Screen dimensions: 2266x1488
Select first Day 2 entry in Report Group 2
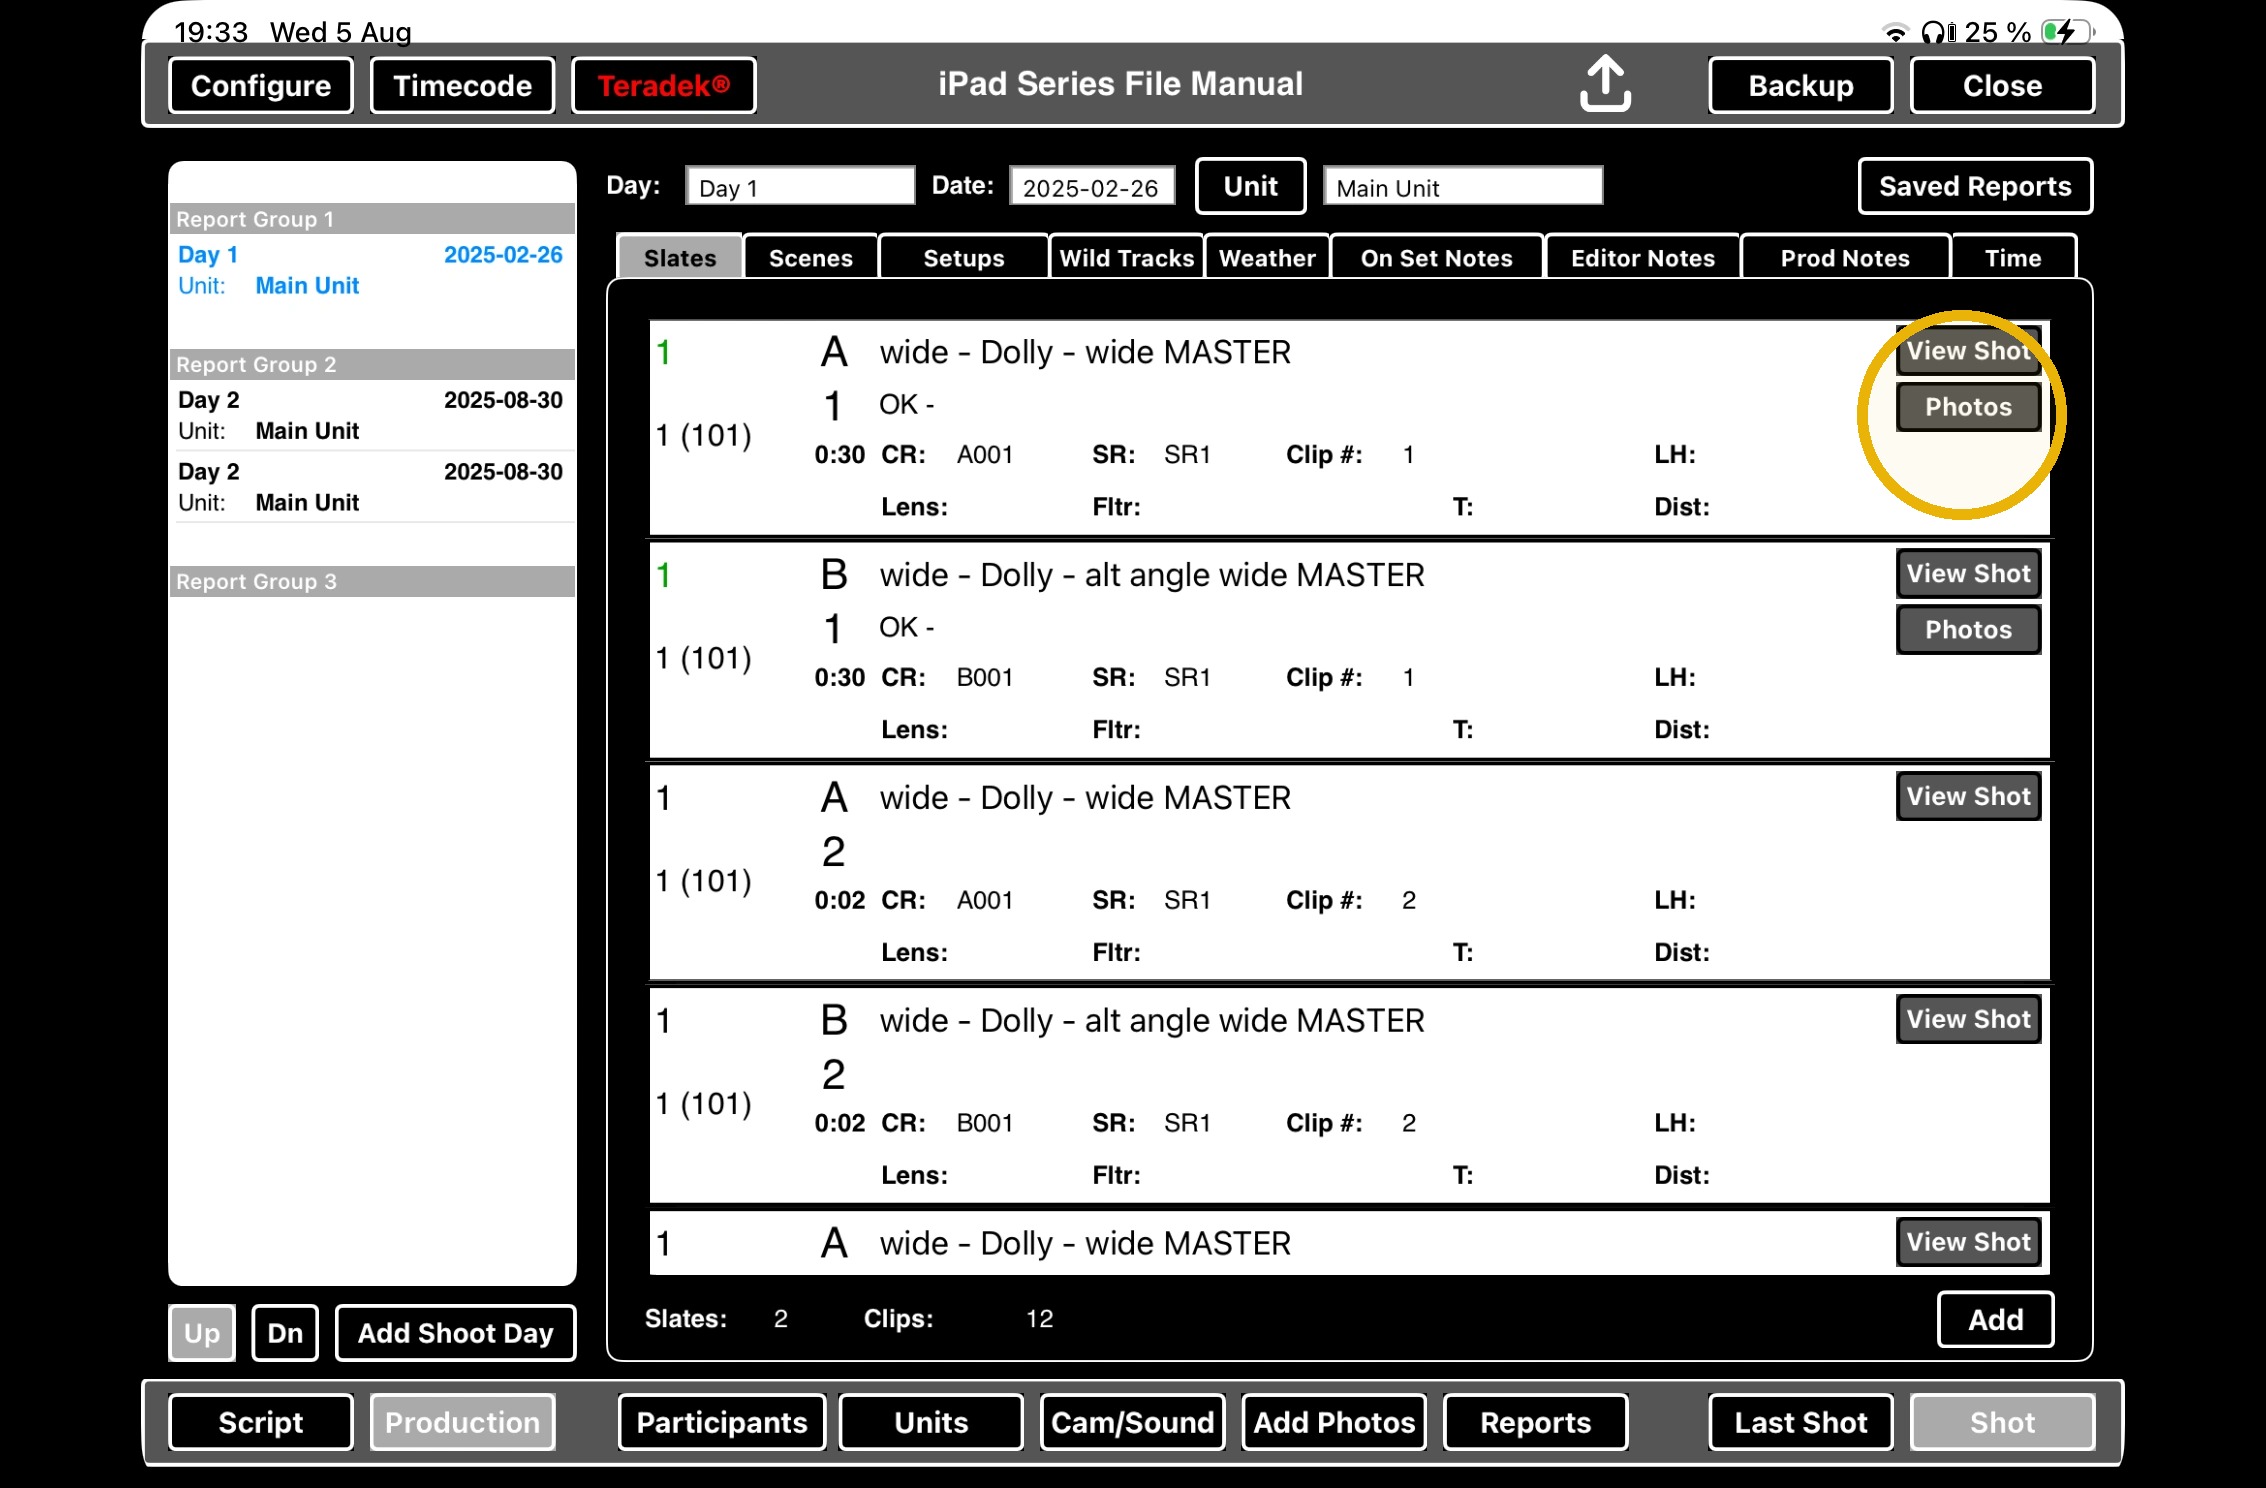click(371, 415)
